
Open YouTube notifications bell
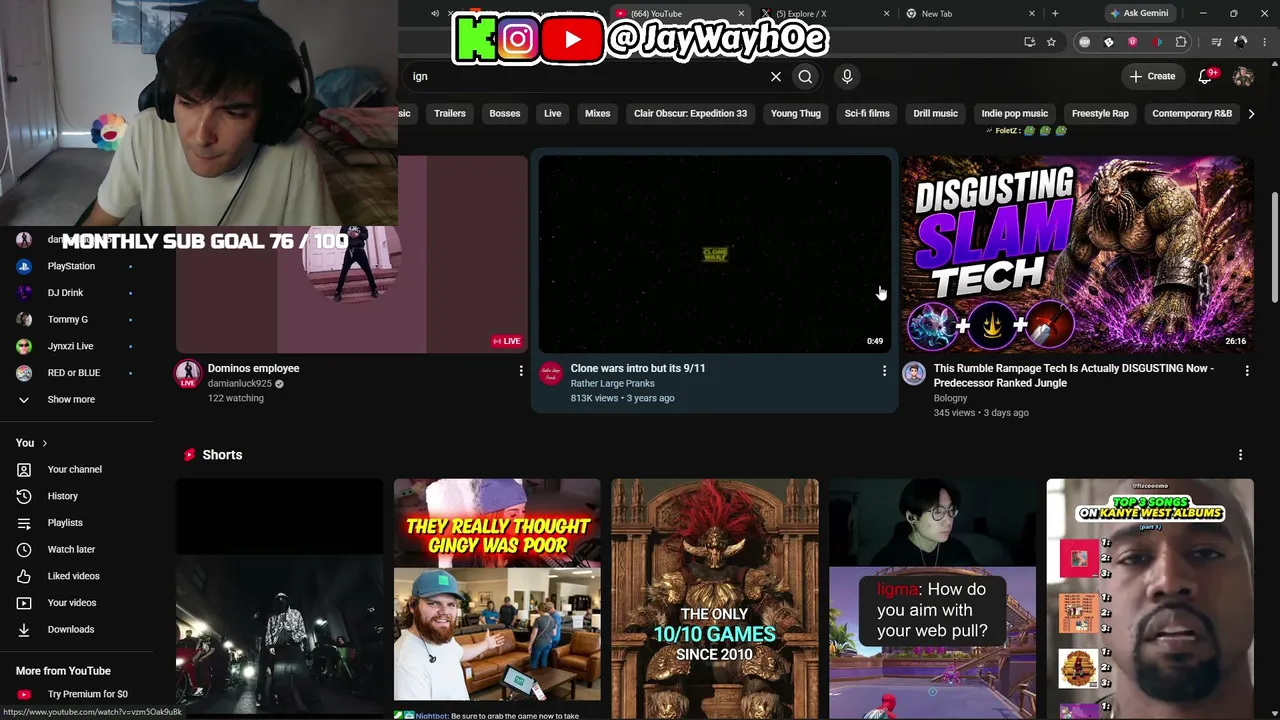tap(1205, 76)
